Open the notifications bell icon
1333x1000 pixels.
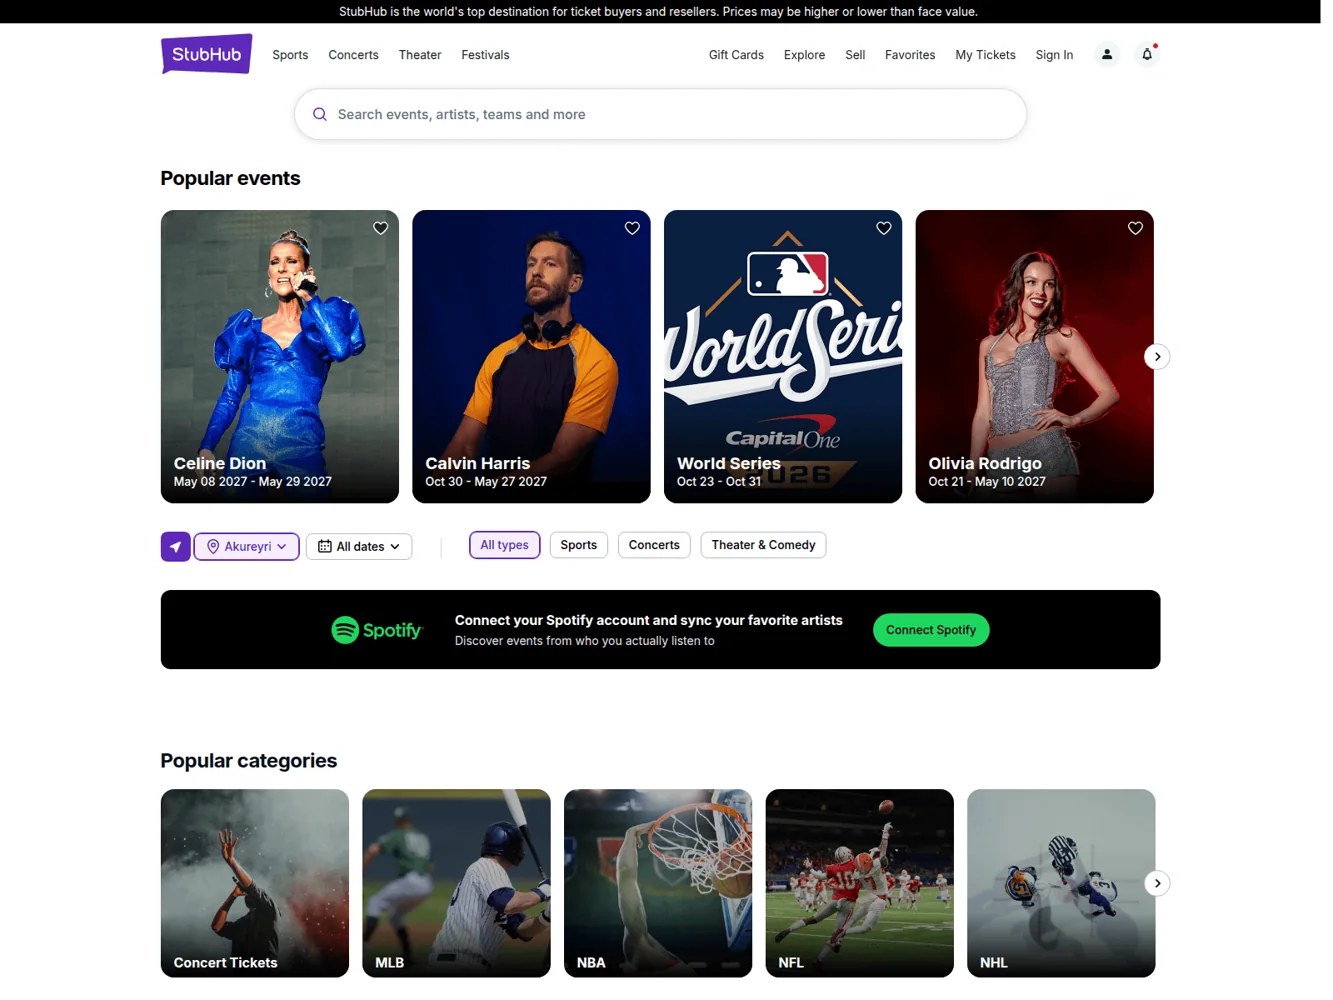pos(1147,55)
